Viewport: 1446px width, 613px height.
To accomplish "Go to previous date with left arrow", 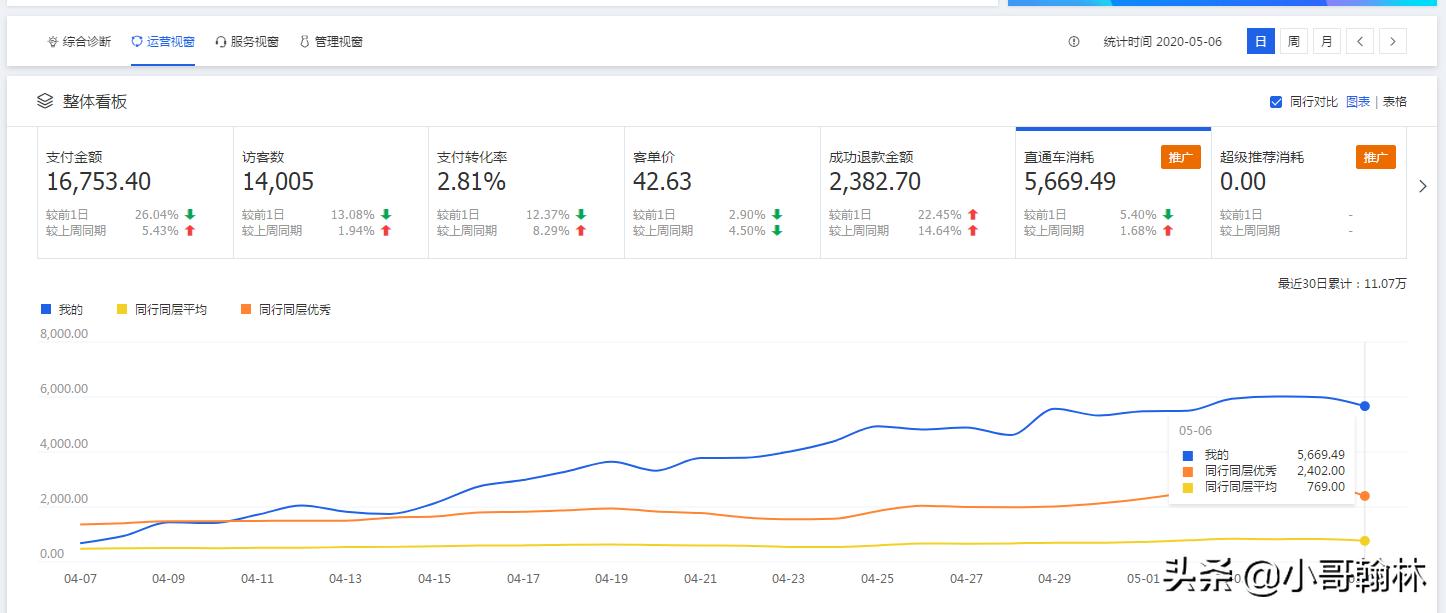I will pos(1359,42).
